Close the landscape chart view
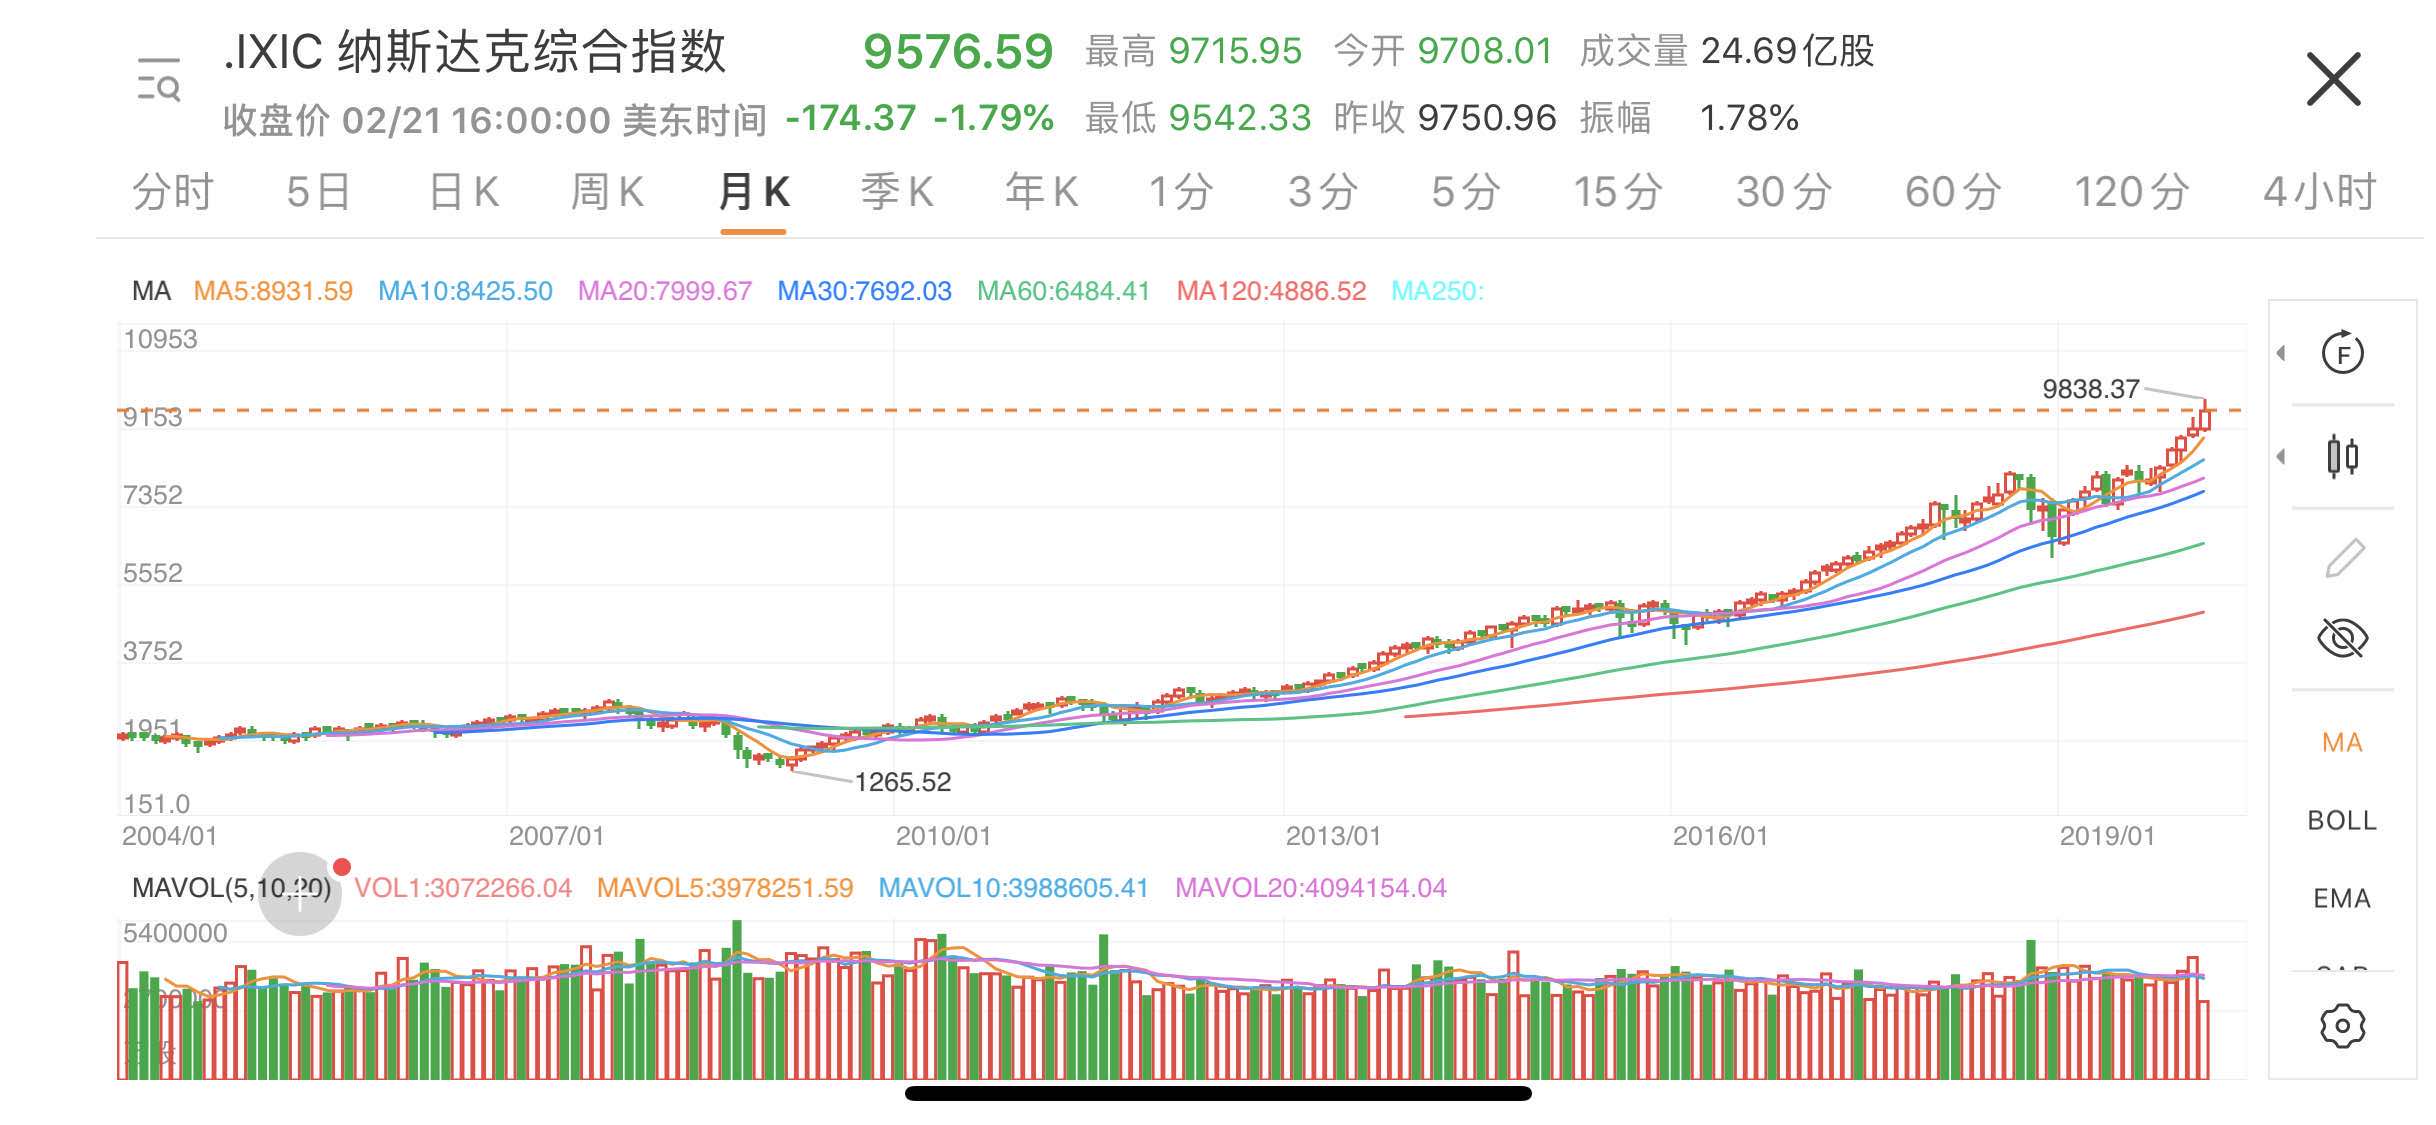2436x1125 pixels. pyautogui.click(x=2333, y=79)
